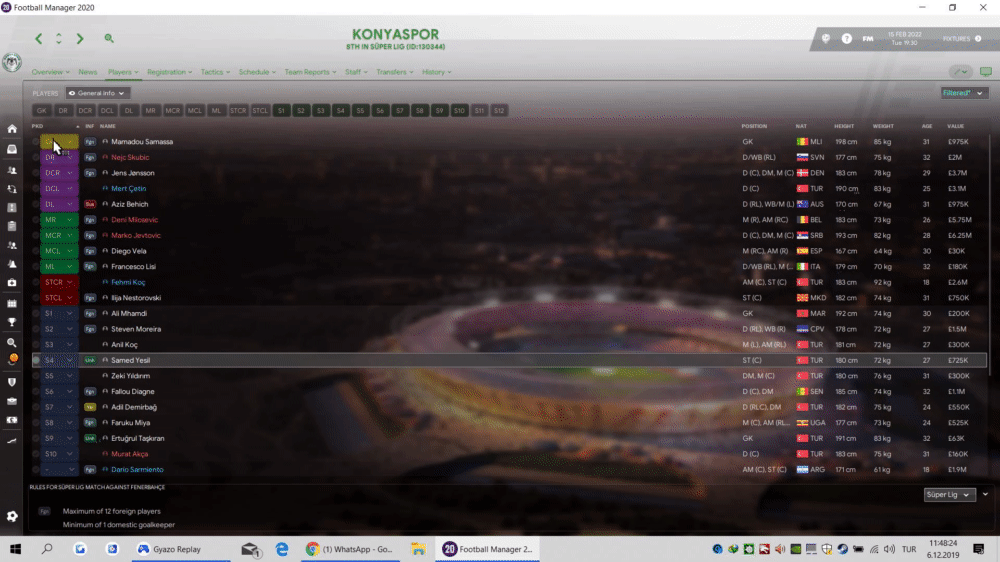Open the Overview menu
Image resolution: width=1000 pixels, height=562 pixels.
(50, 72)
